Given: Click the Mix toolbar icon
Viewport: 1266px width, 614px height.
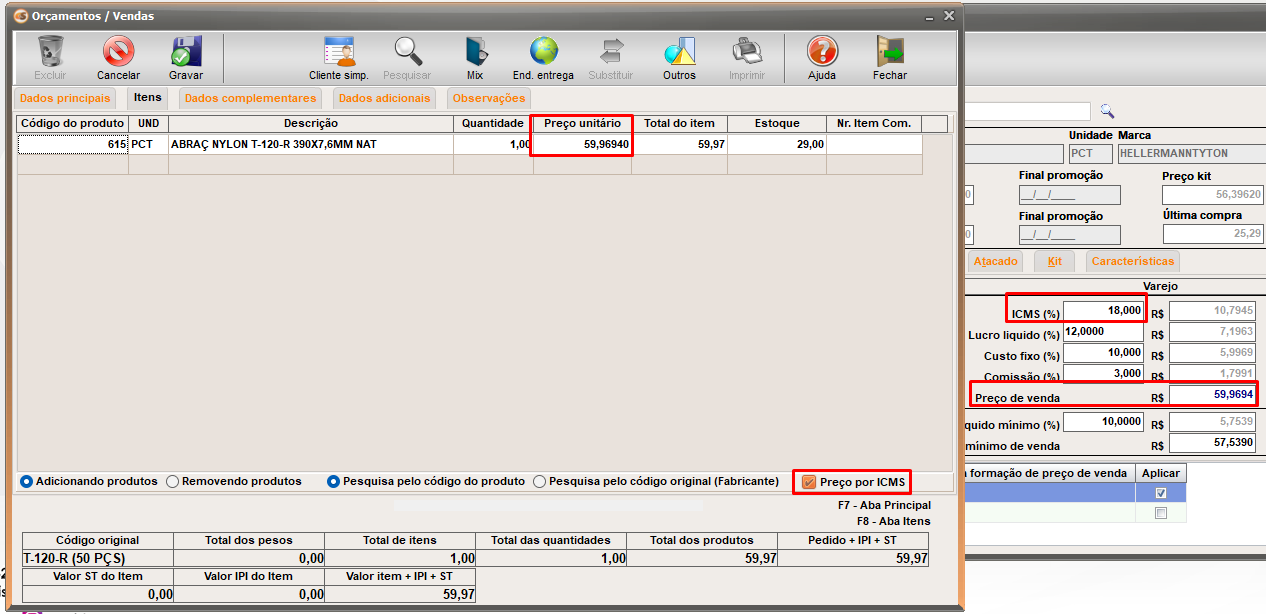Looking at the screenshot, I should pyautogui.click(x=475, y=52).
